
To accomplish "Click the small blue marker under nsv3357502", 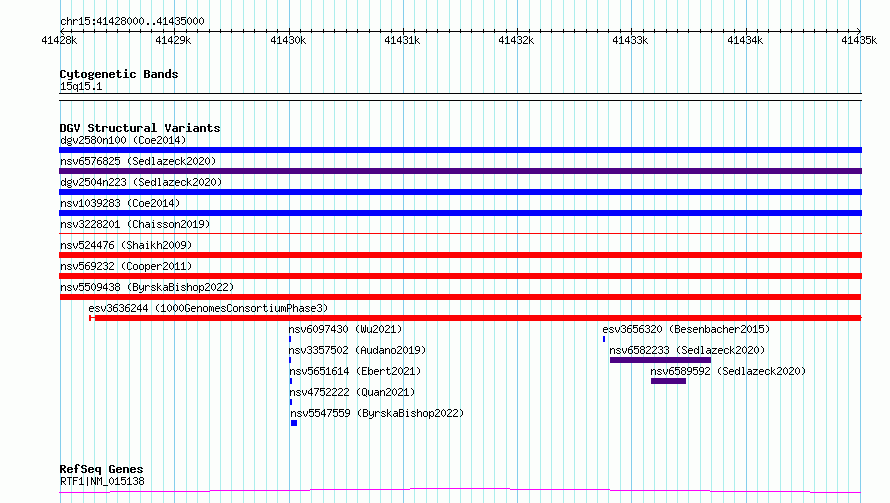I will [290, 360].
